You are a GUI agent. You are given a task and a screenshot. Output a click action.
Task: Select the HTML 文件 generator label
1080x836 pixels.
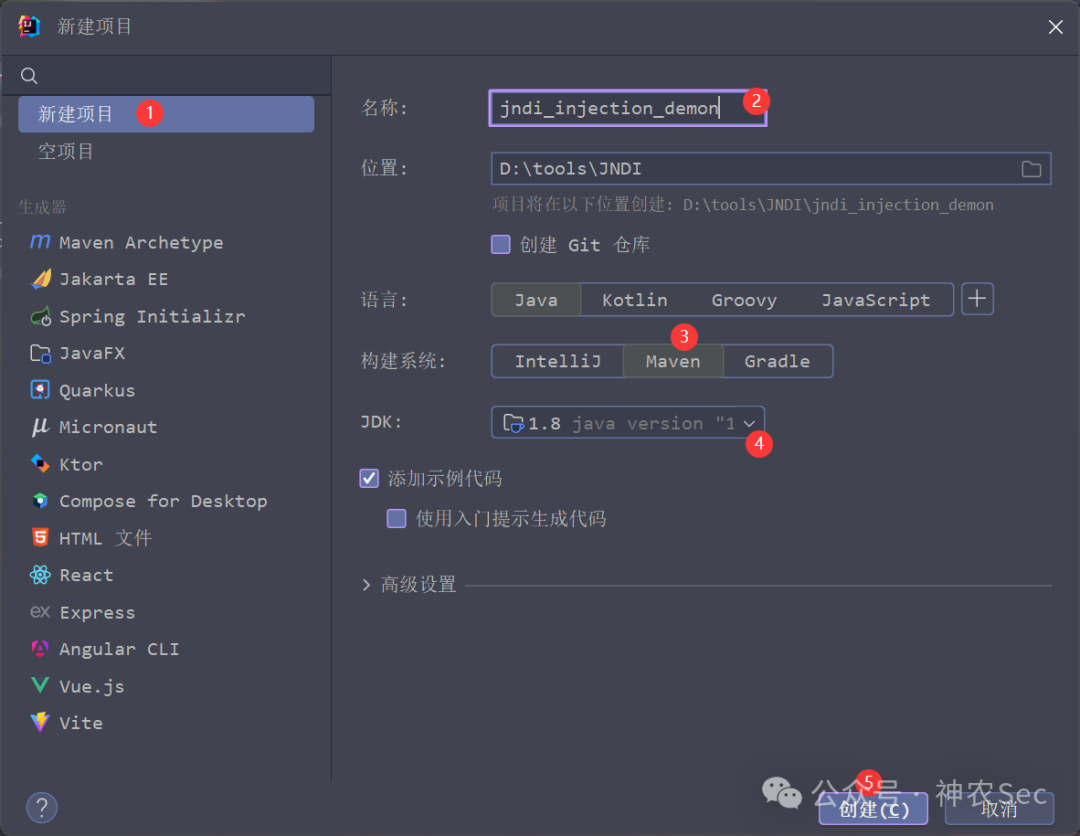(x=105, y=538)
